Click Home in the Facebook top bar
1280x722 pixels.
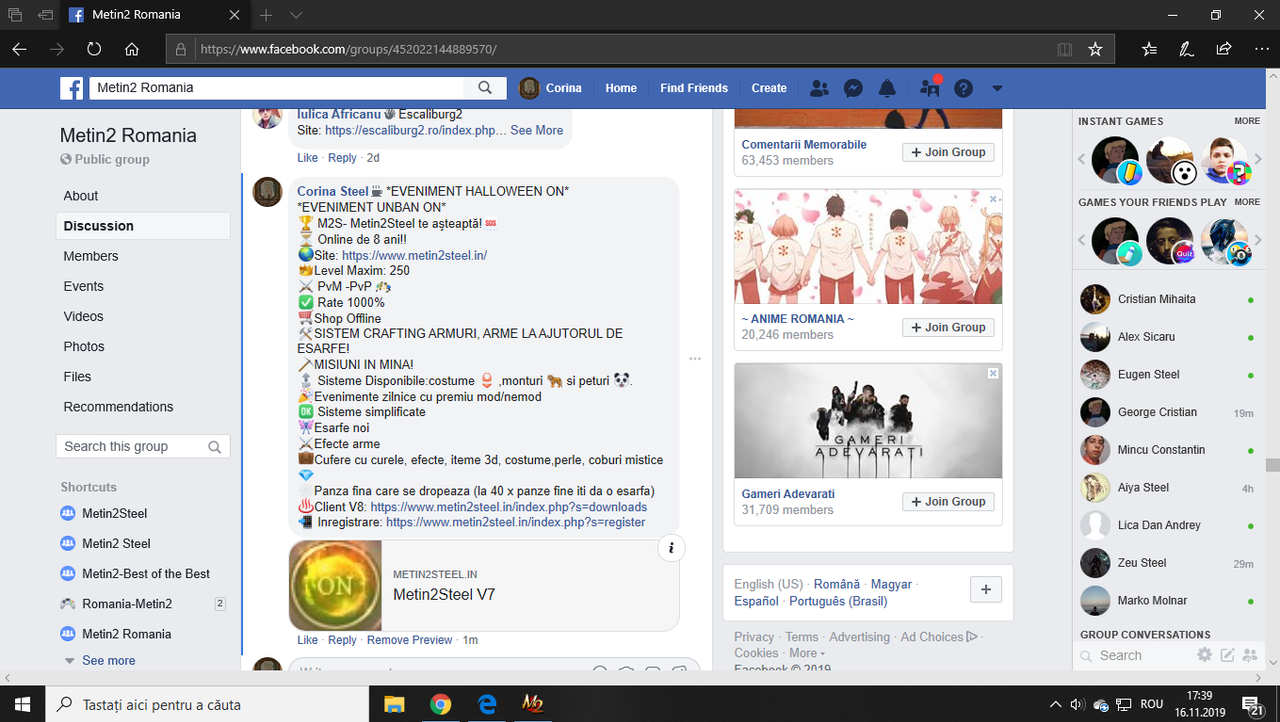coord(621,88)
